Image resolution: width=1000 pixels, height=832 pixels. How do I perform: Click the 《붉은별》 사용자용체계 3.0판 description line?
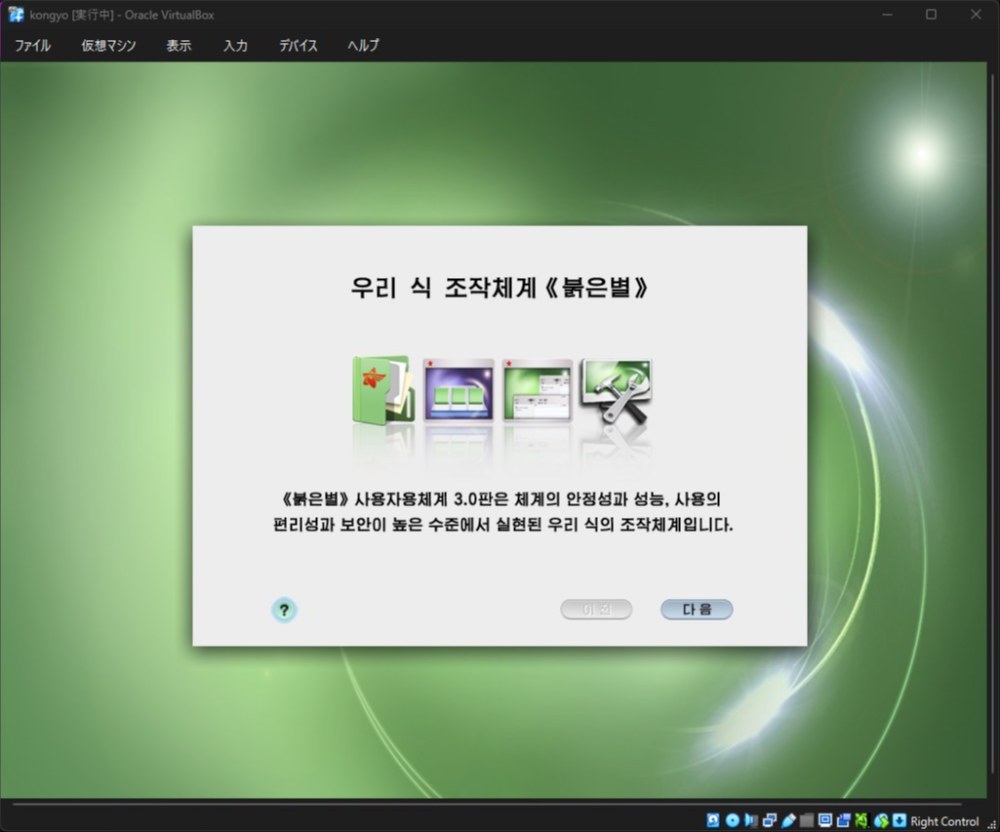click(x=501, y=499)
